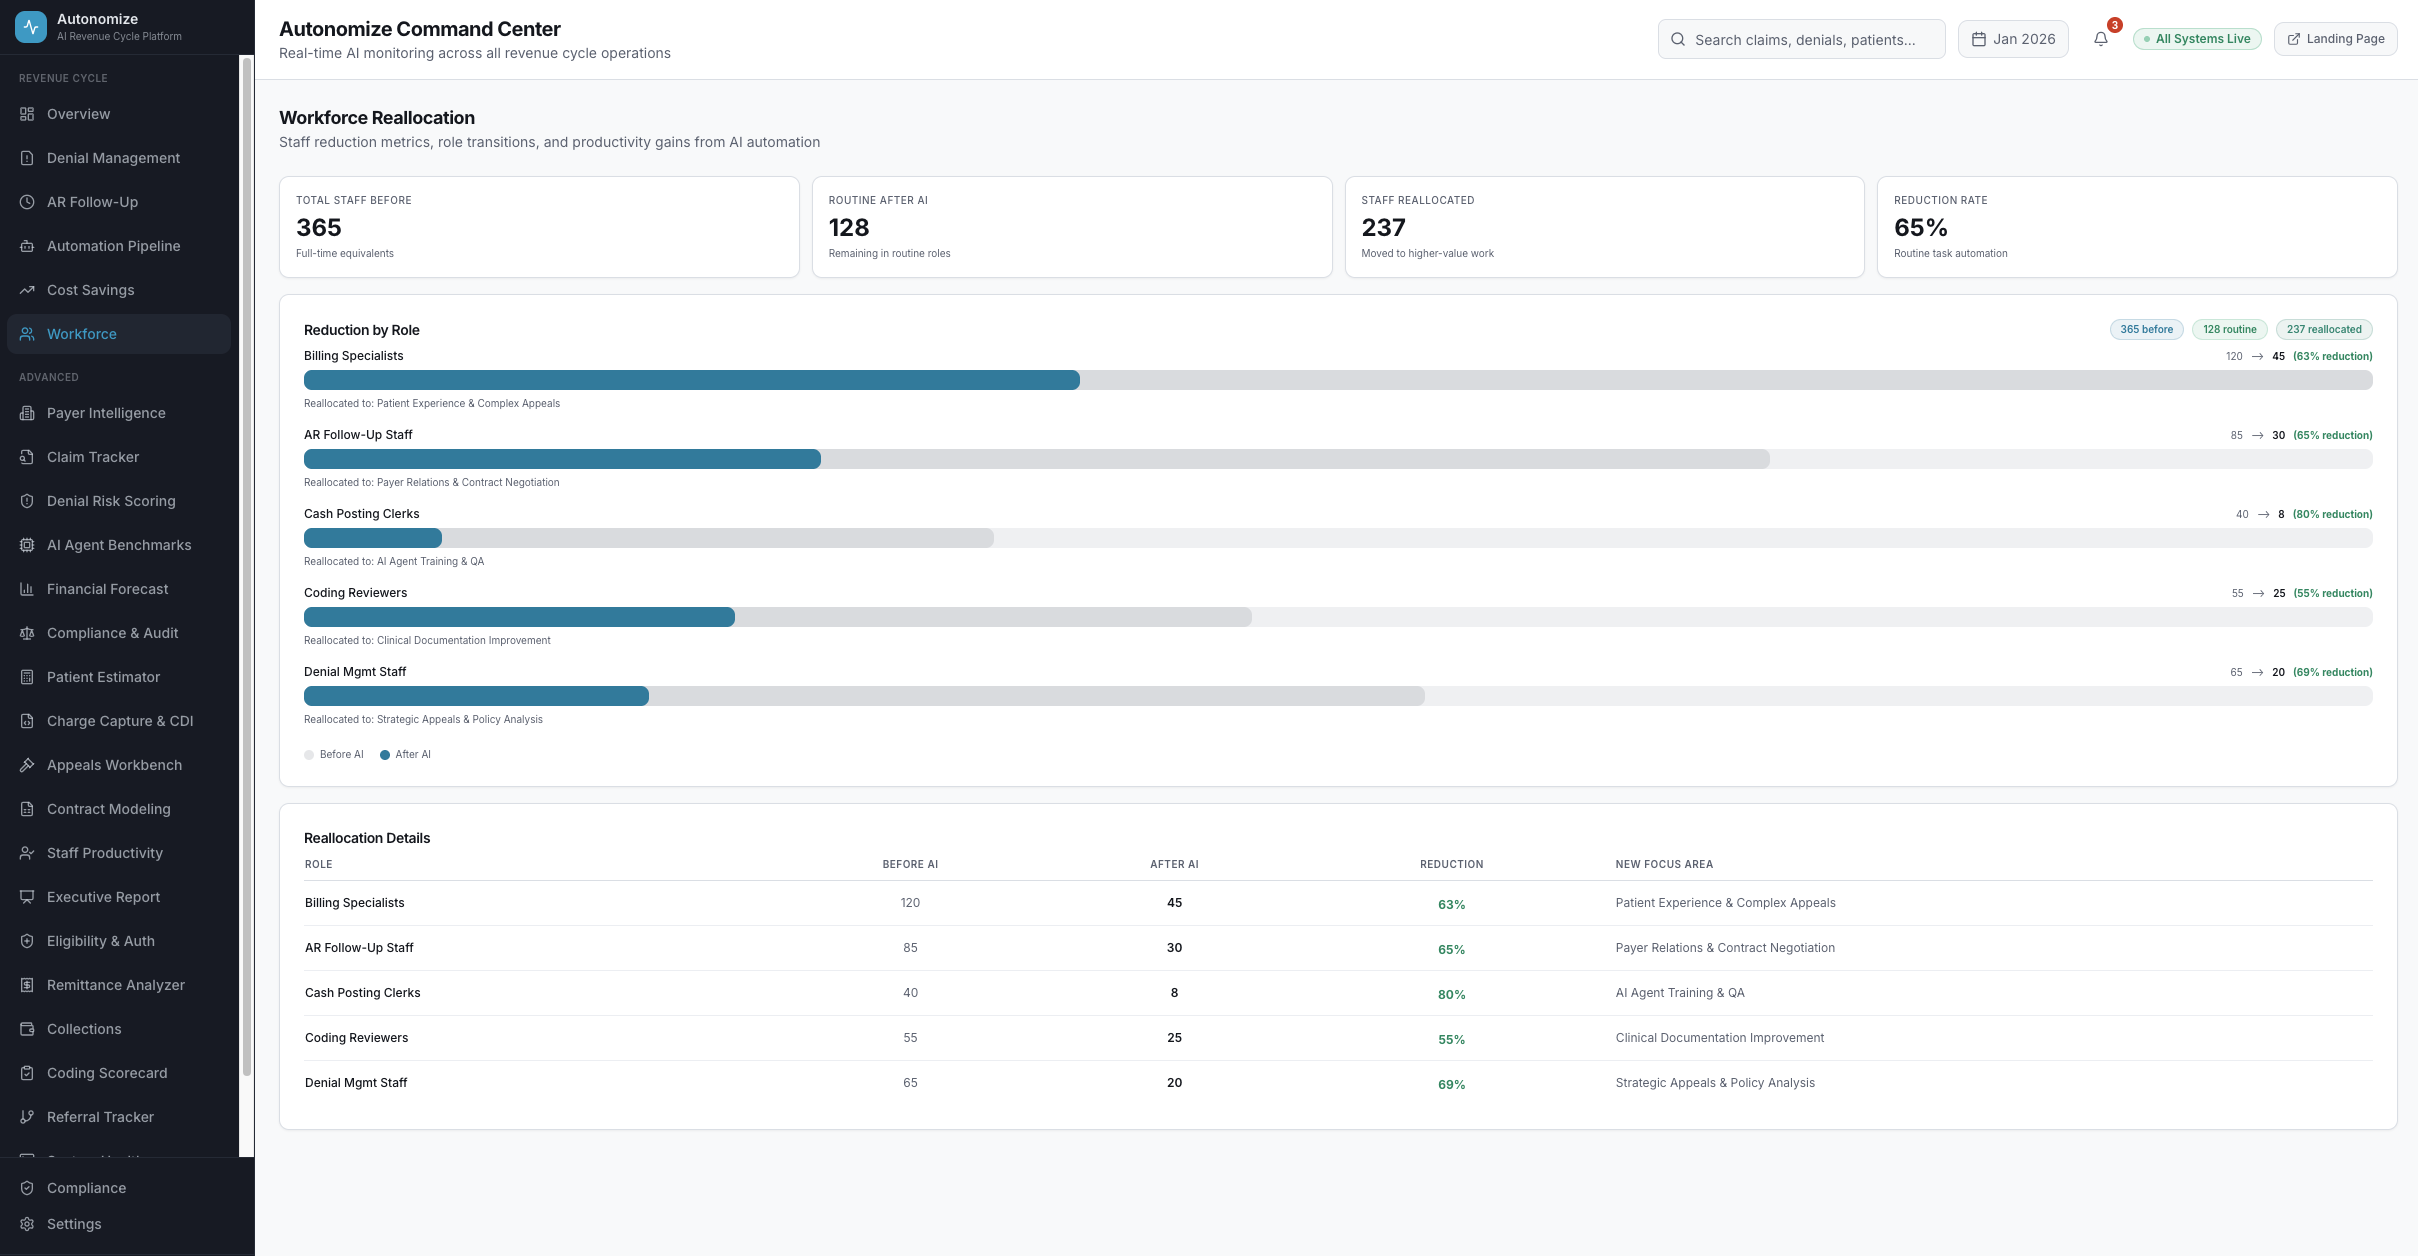Open the Landing Page link
2418x1256 pixels.
point(2334,39)
